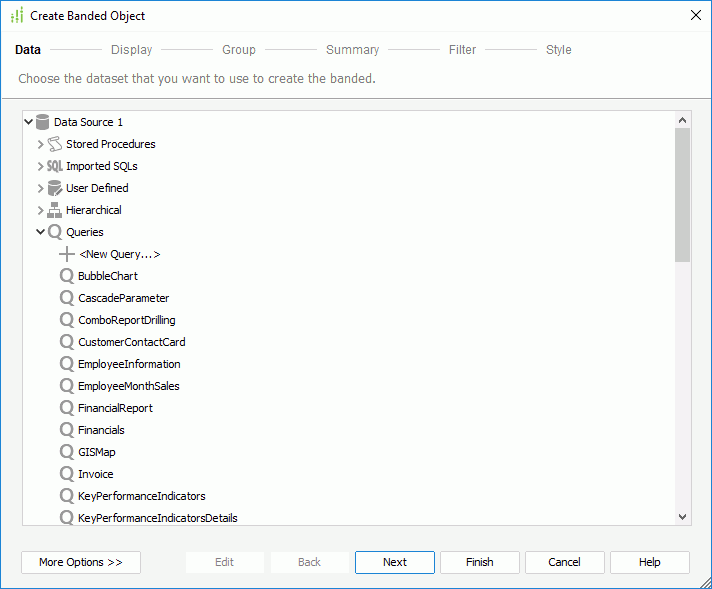Click the Next button
Viewport: 712px width, 589px height.
coord(395,562)
